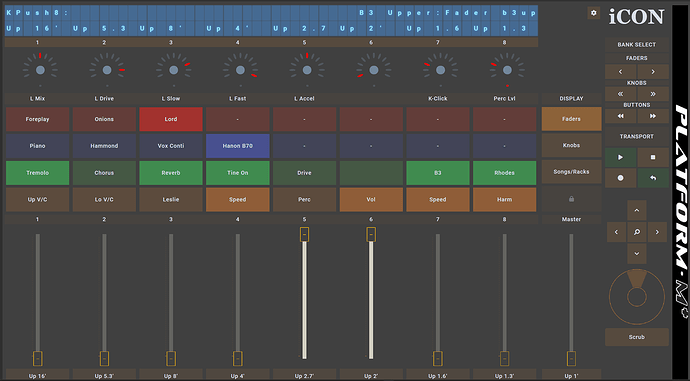This screenshot has height=381, width=690.
Task: Click the zoom magnifier button
Action: point(637,232)
